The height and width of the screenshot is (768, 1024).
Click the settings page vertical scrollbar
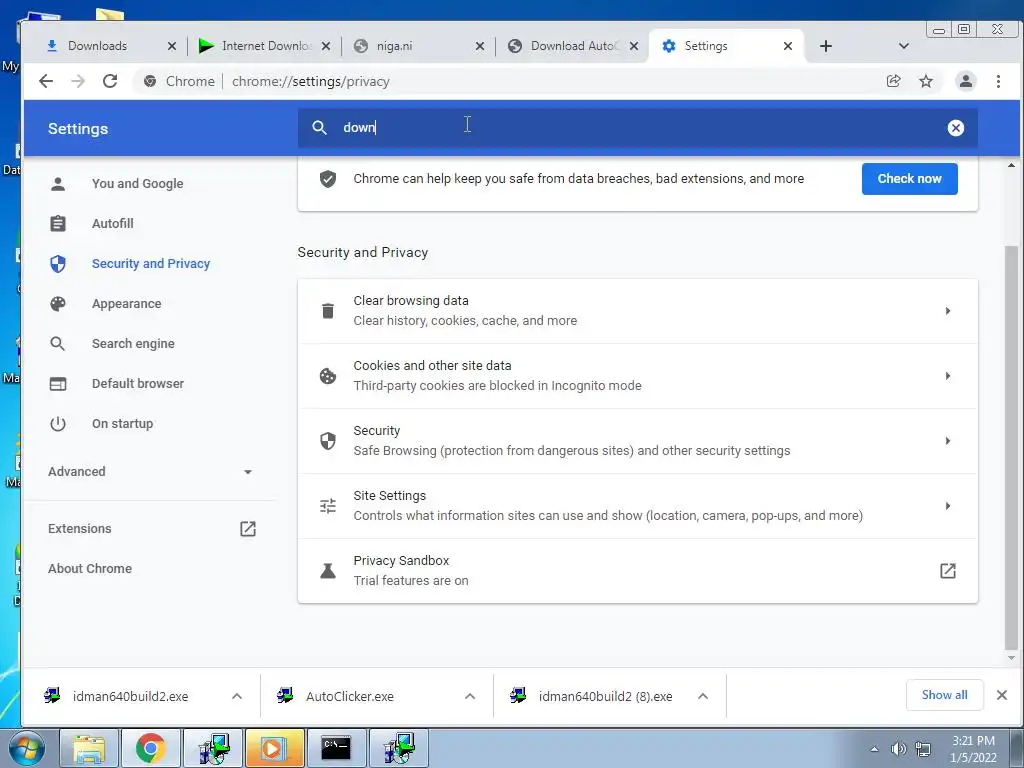(1011, 447)
